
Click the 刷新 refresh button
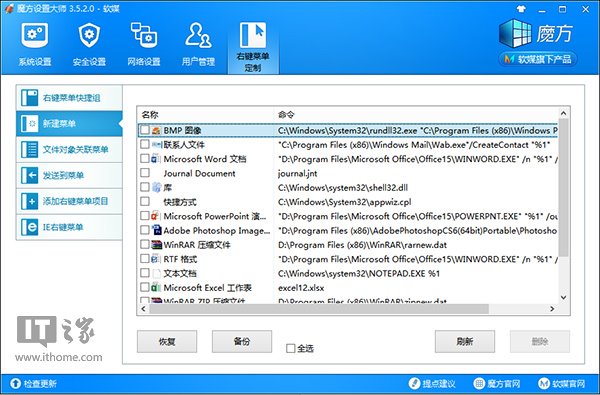click(465, 341)
